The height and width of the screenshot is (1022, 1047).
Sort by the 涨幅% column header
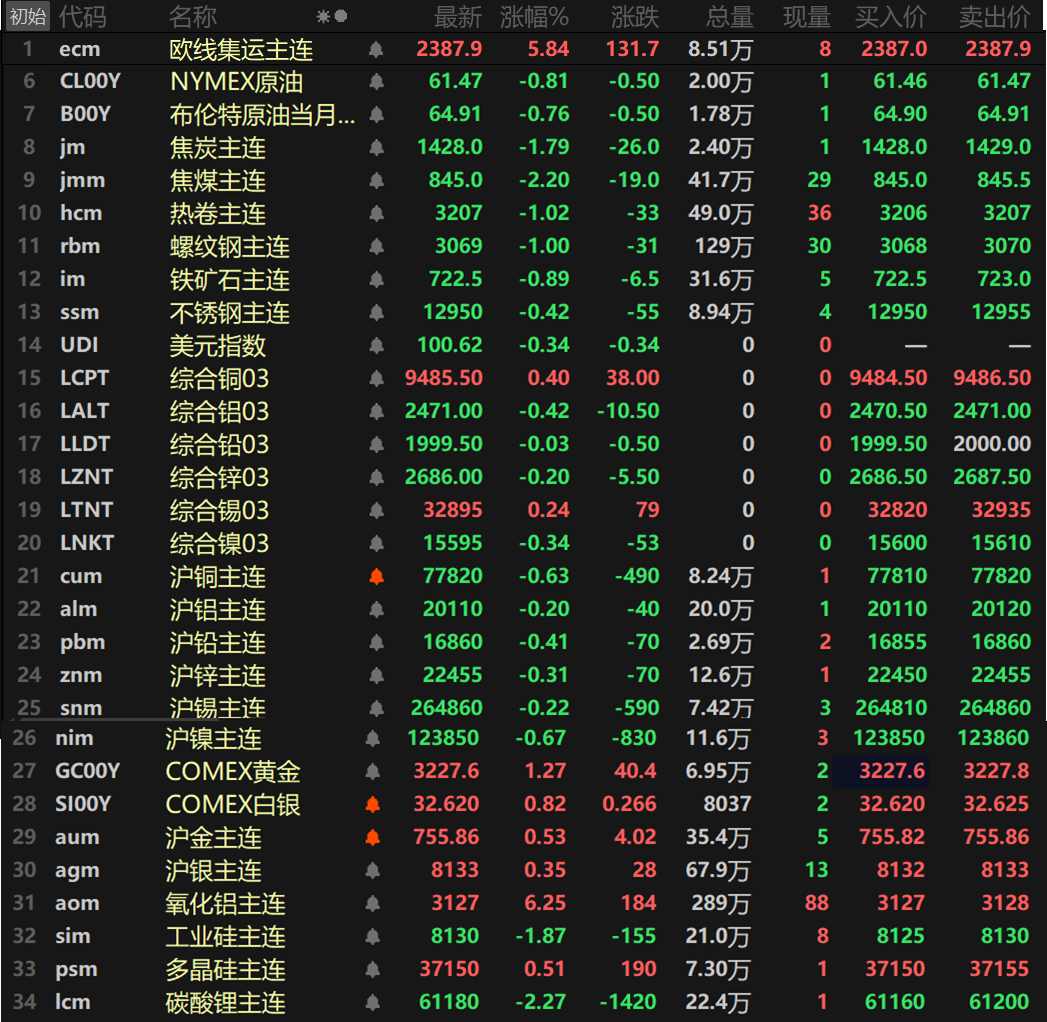coord(534,17)
